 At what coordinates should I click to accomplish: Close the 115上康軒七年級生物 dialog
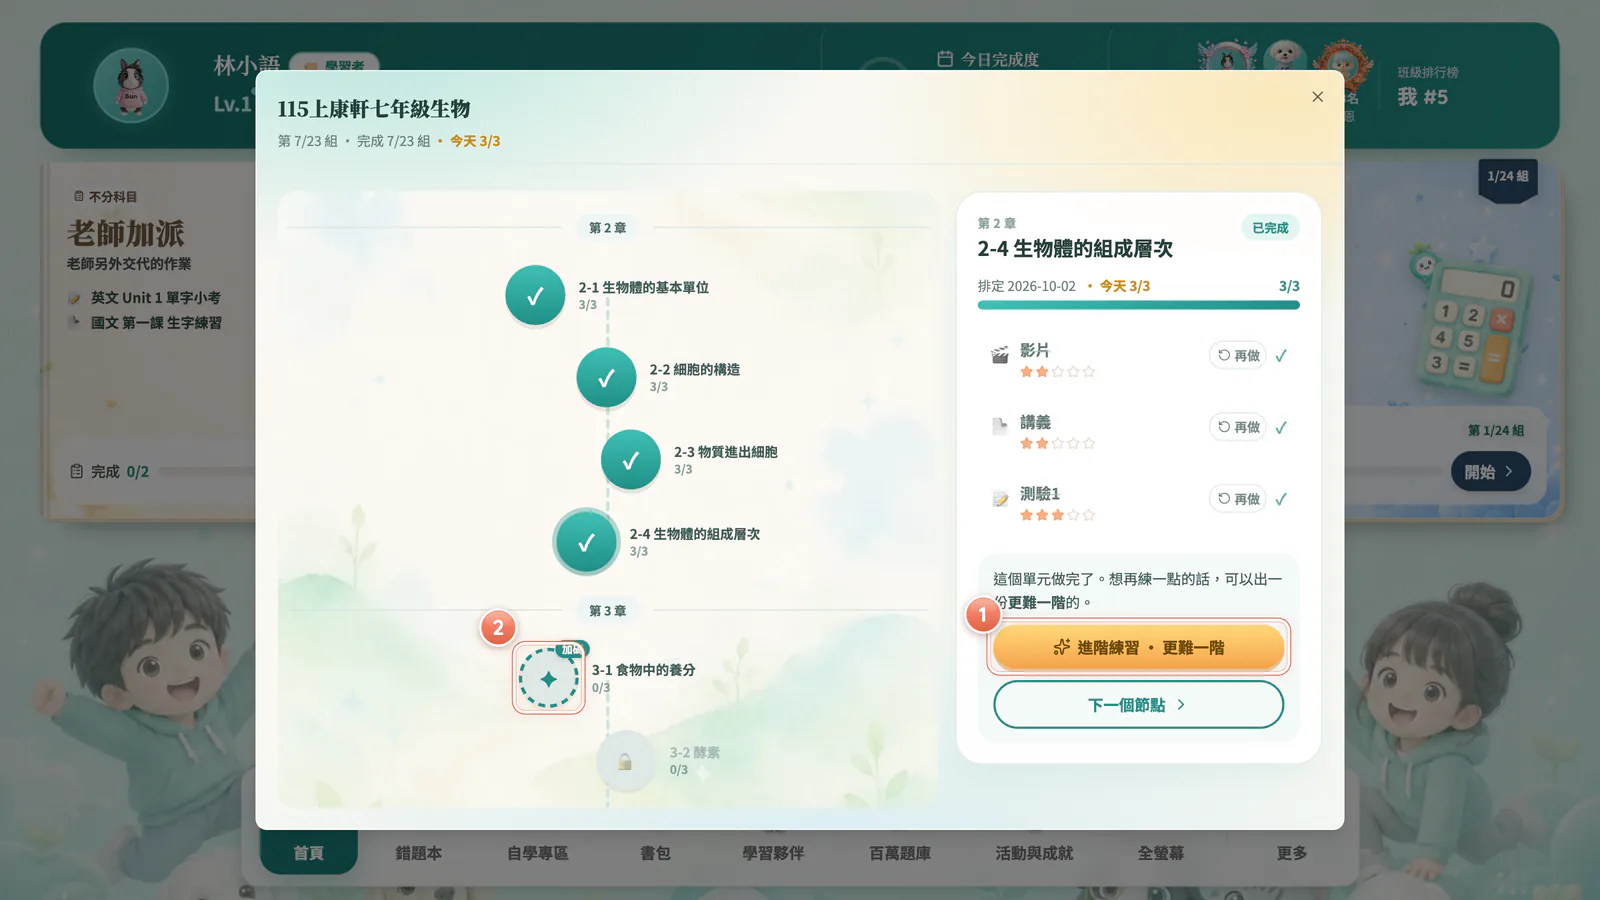(x=1317, y=97)
